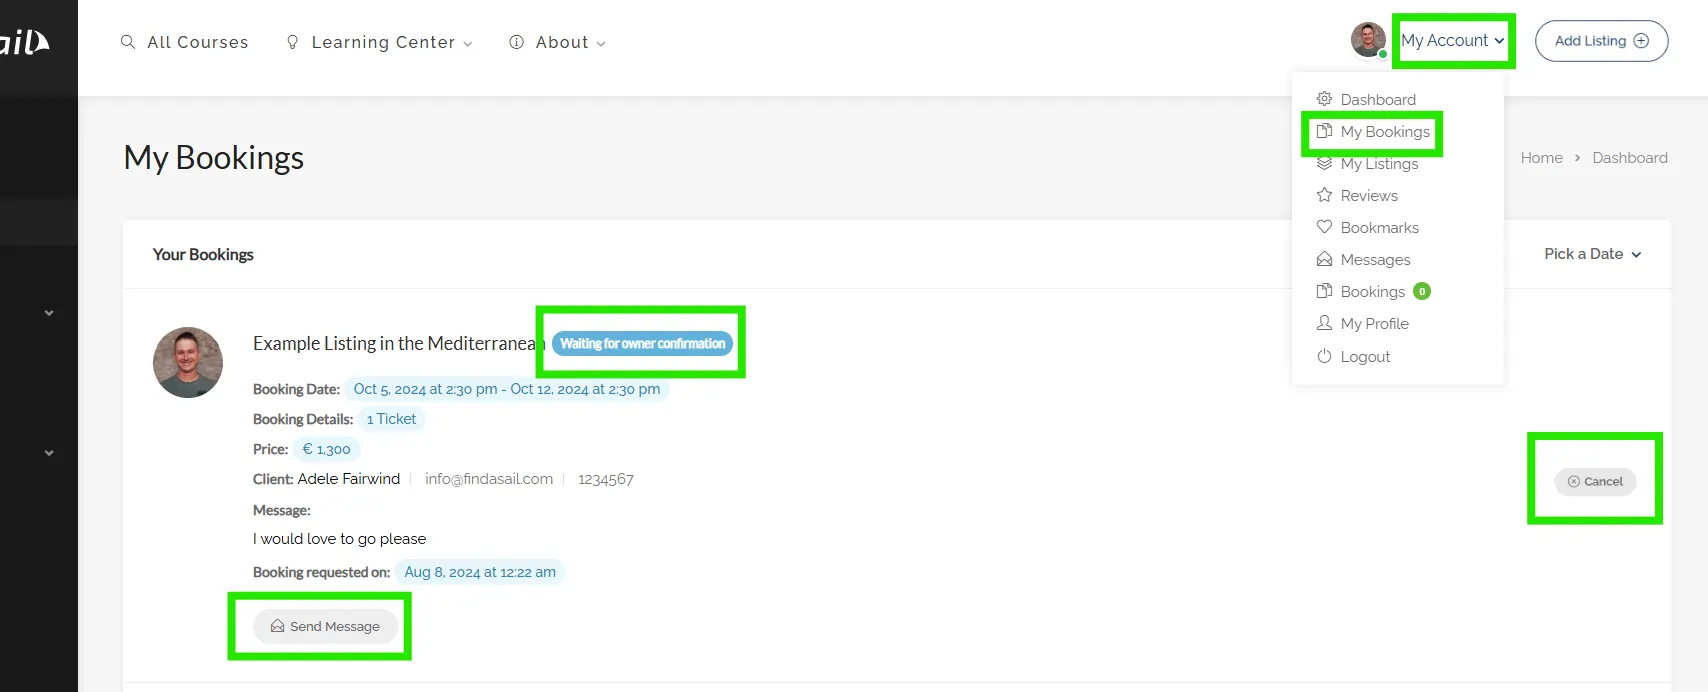
Task: Click the client photo in booking entry
Action: click(188, 362)
